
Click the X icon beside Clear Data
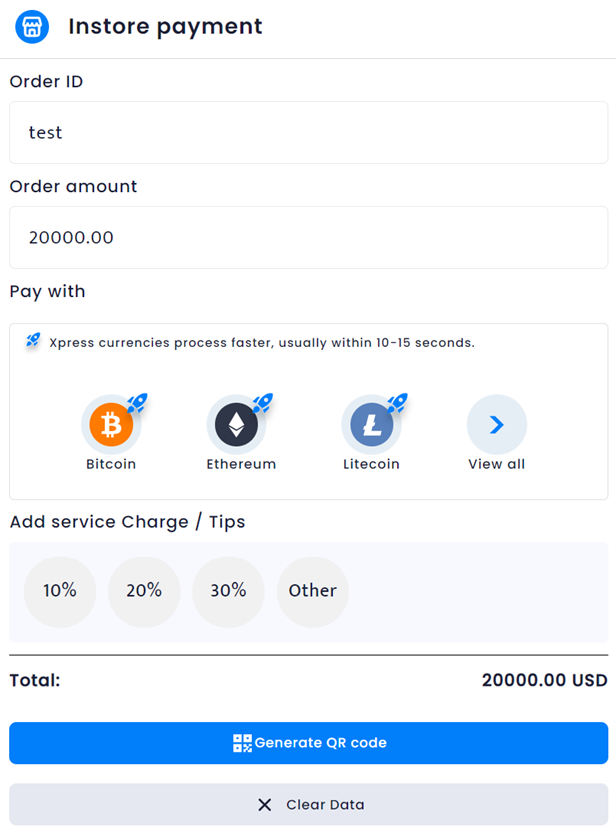[265, 805]
